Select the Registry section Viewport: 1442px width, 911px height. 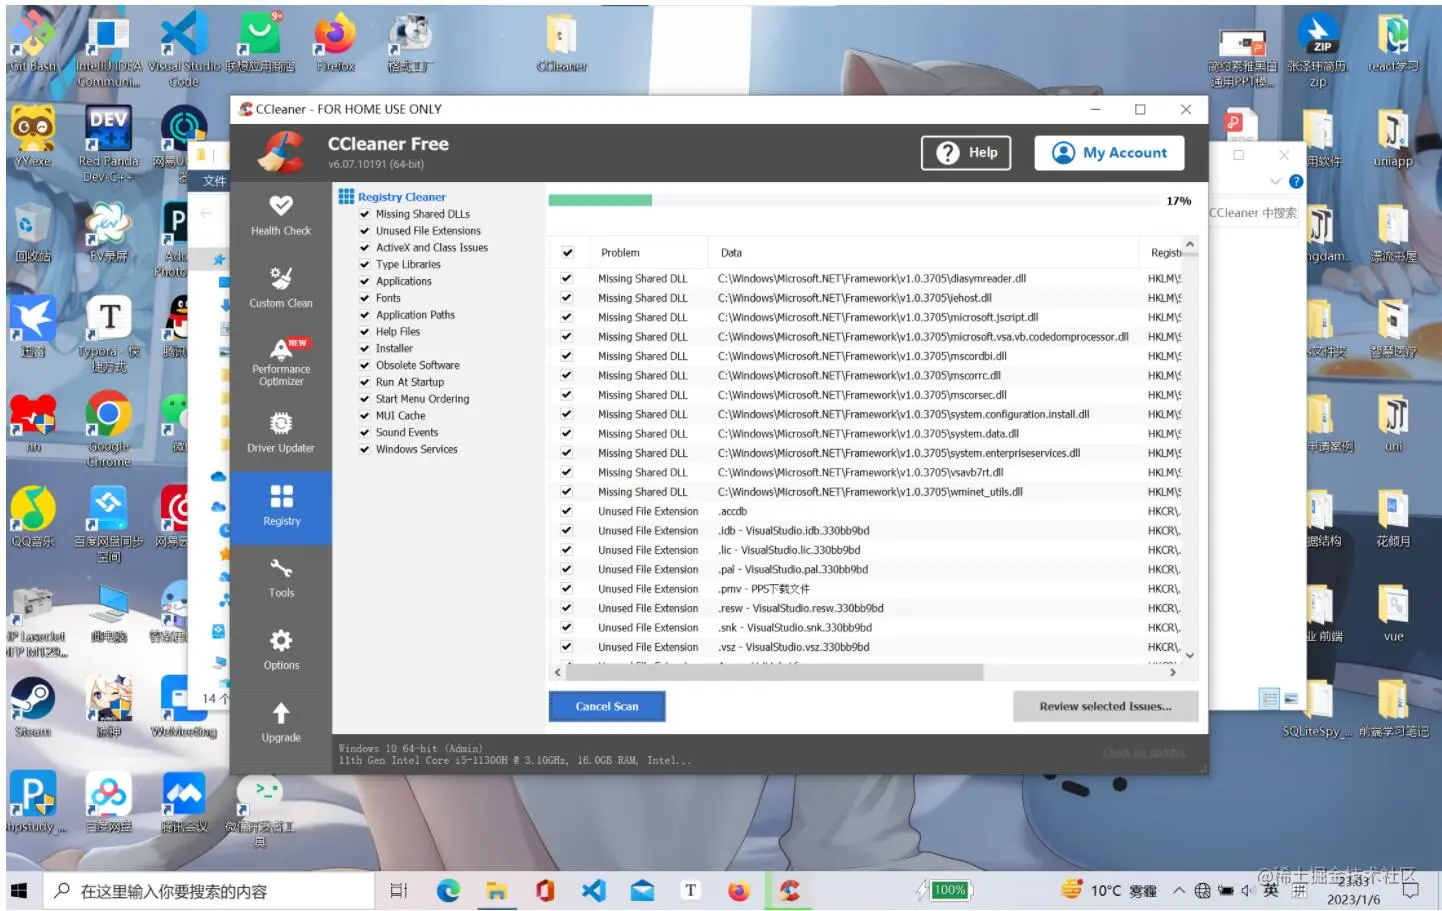(281, 506)
